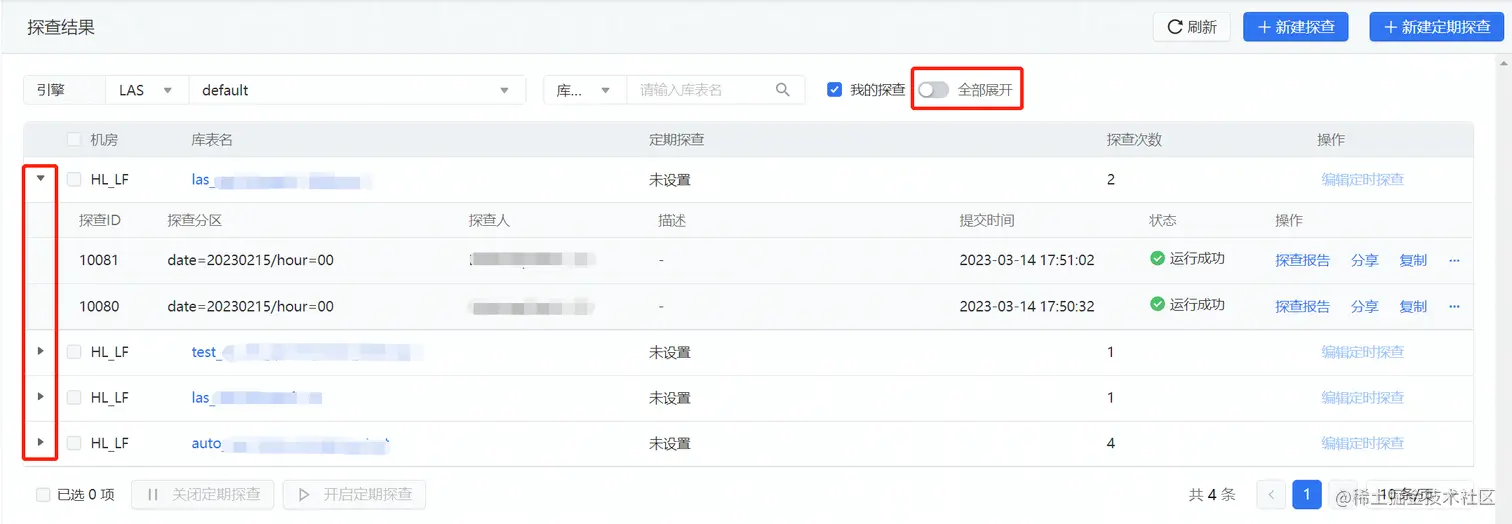Check the checkbox of the first las_ row
Viewport: 1512px width, 524px height.
(74, 180)
